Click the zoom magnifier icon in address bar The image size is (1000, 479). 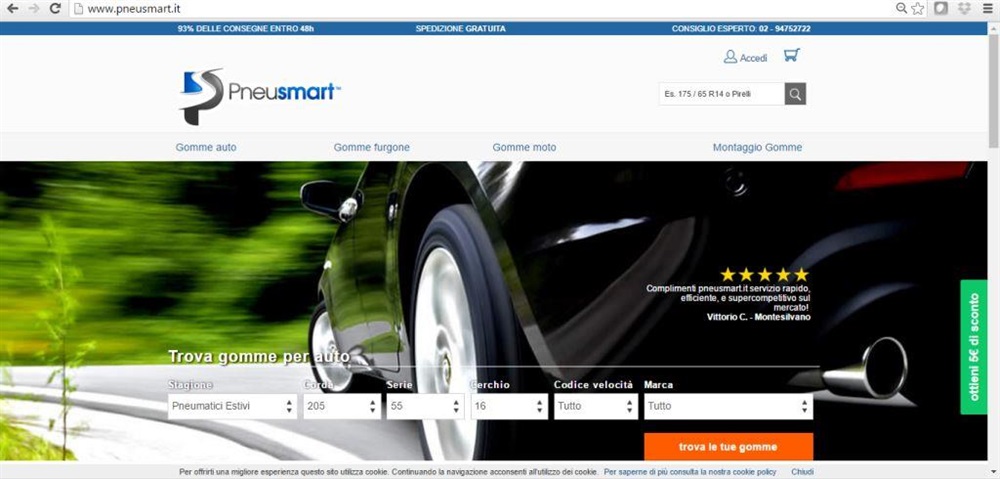point(901,8)
